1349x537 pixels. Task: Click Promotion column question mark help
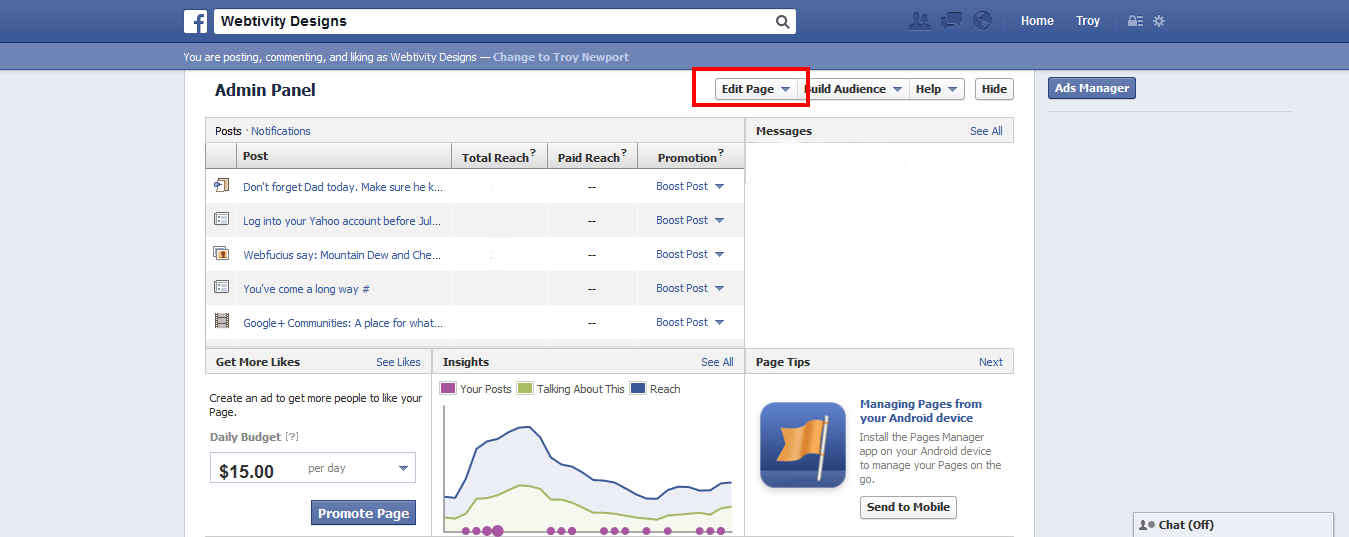click(x=721, y=152)
